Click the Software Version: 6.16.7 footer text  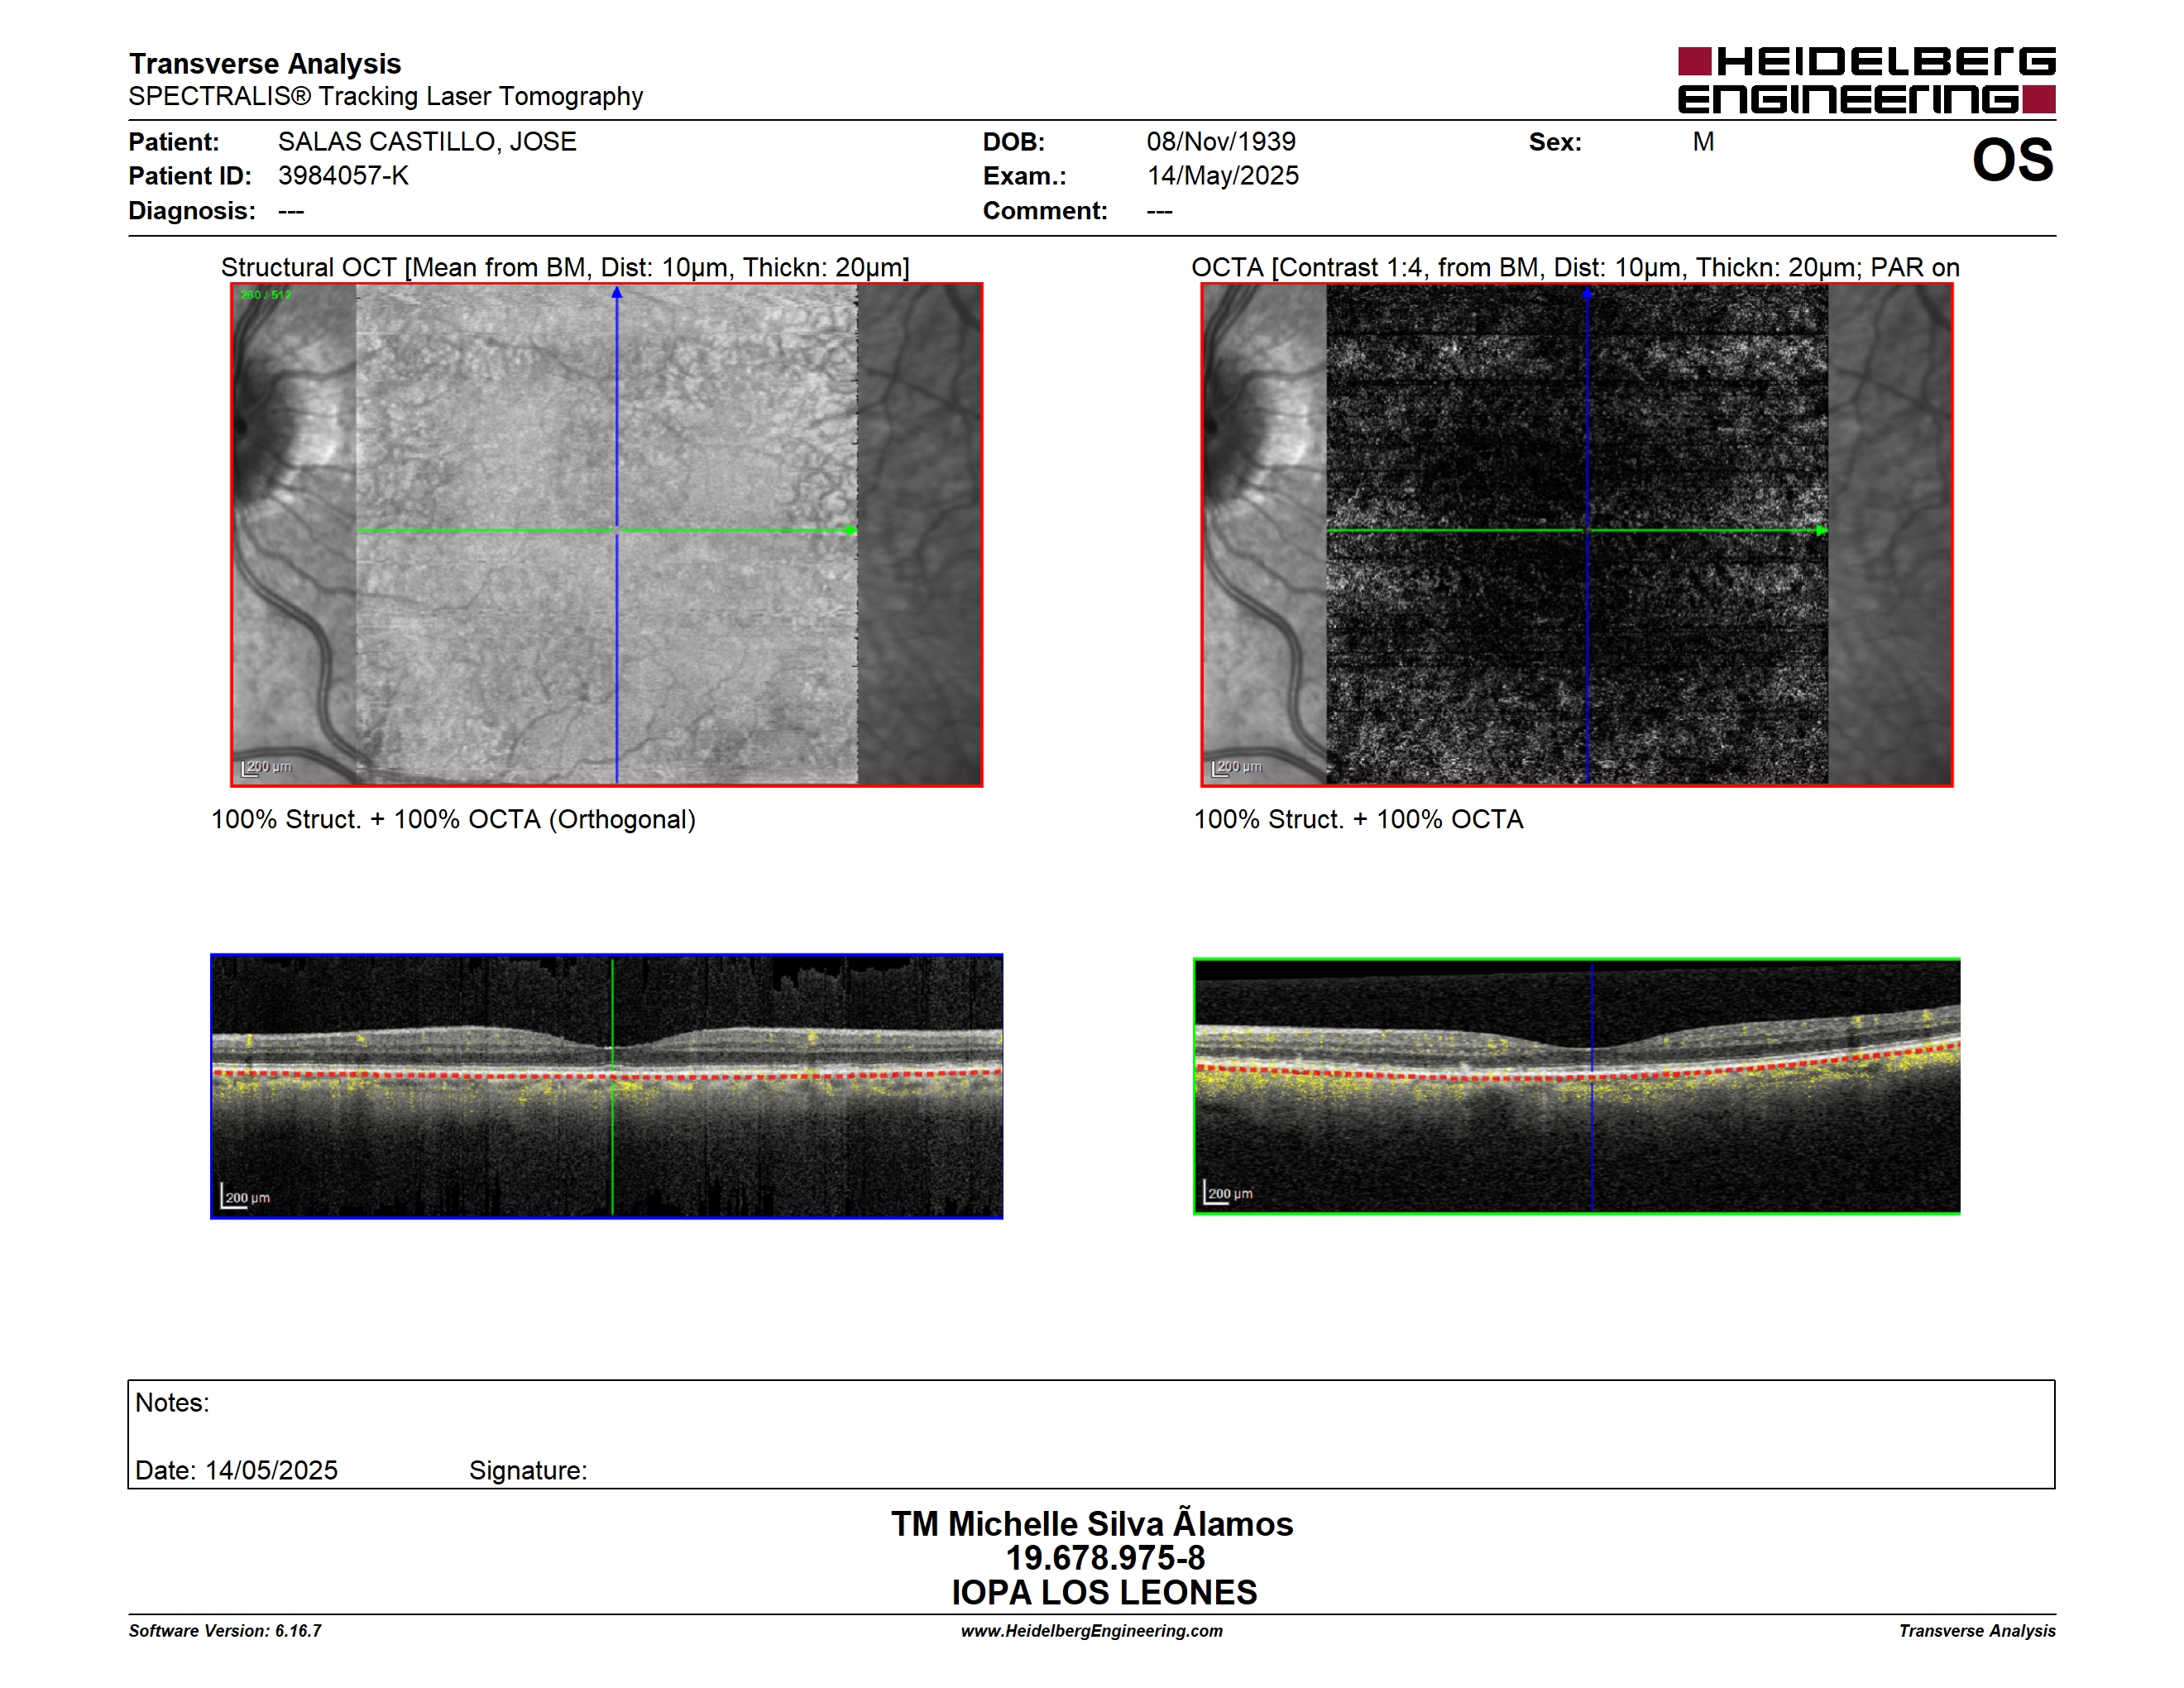coord(225,1631)
